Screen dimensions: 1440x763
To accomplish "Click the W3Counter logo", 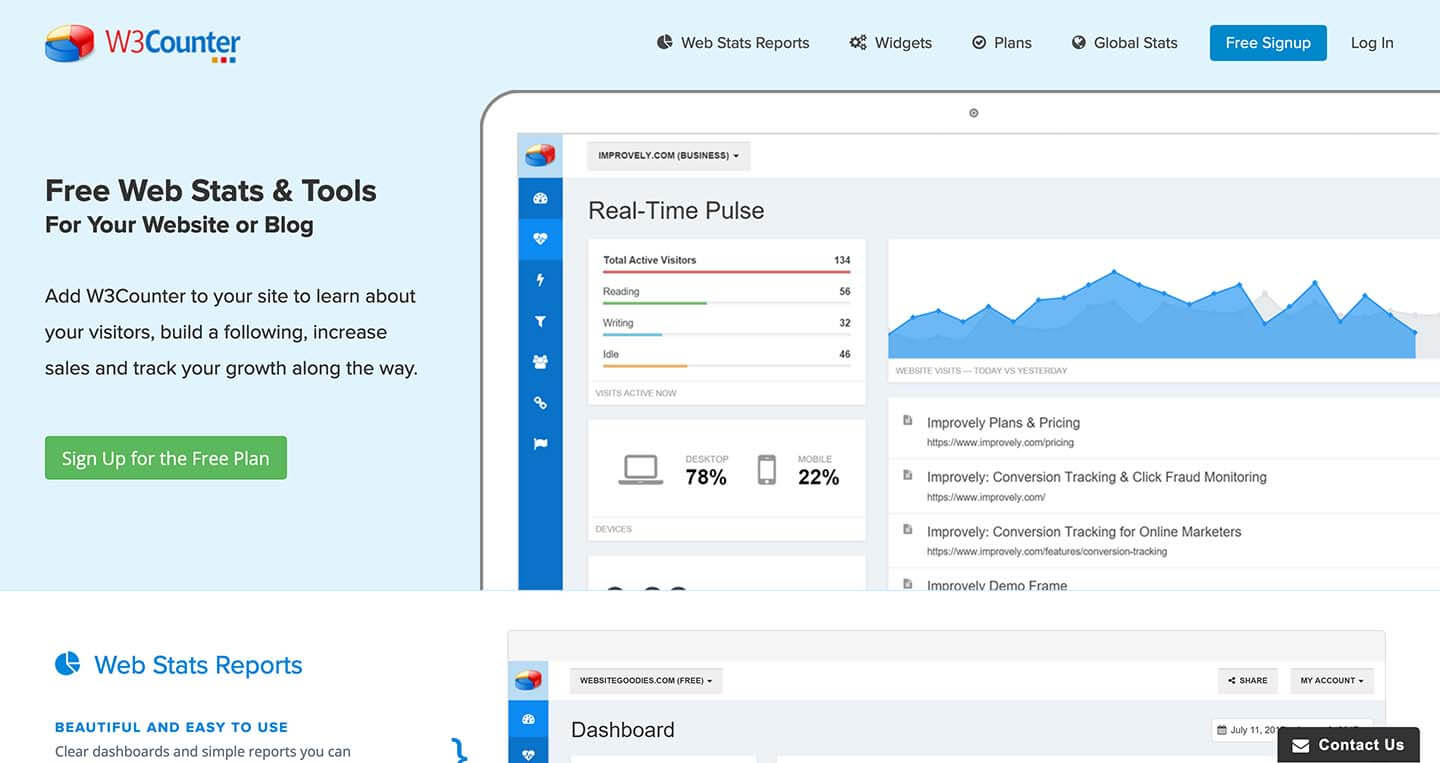I will point(143,44).
